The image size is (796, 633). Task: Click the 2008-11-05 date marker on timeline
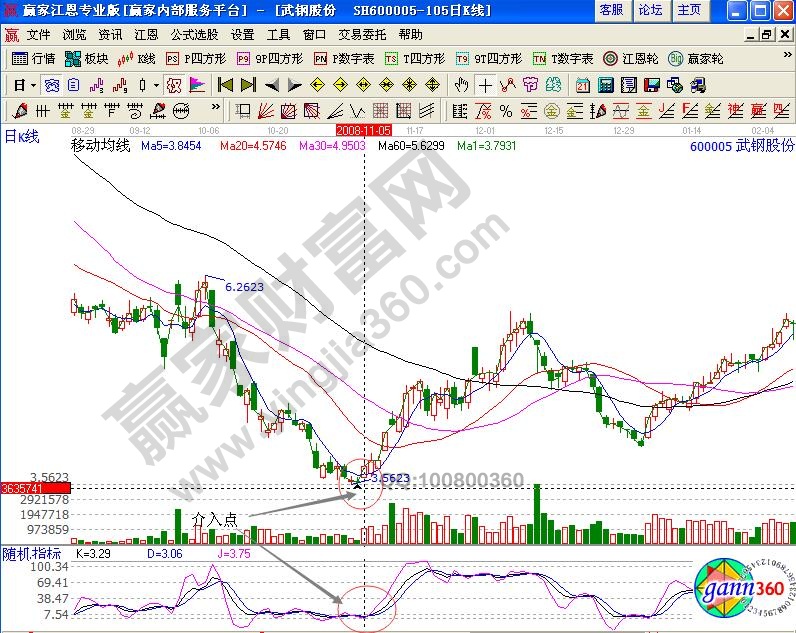[x=364, y=130]
